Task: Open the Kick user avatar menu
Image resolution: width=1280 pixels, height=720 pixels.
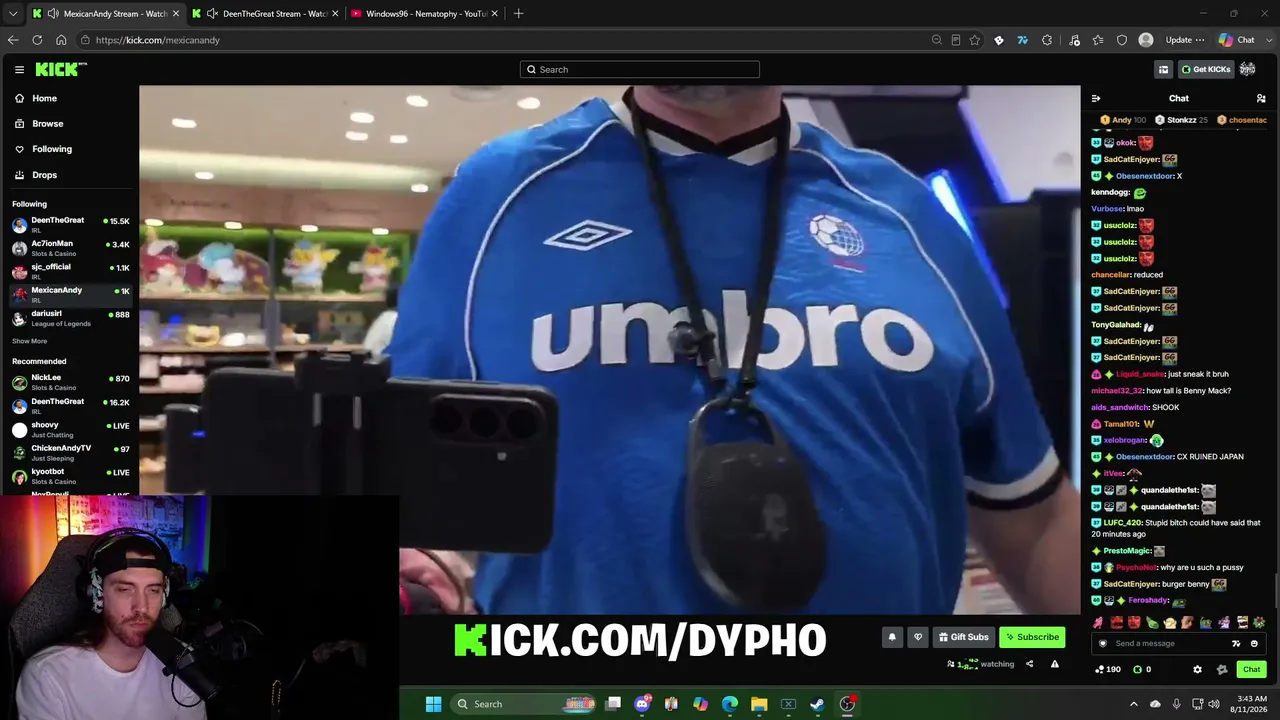Action: (1248, 69)
